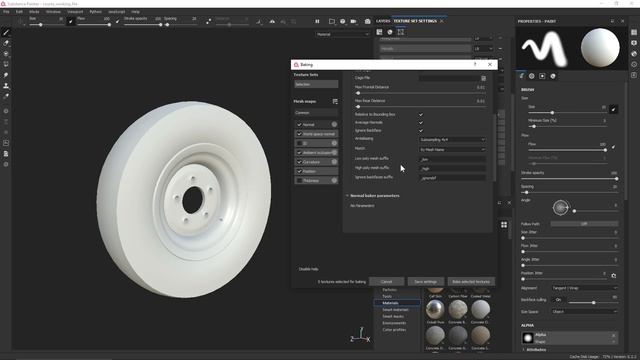Click the lazy mouse icon in top toolbar
The width and height of the screenshot is (640, 360).
[209, 21]
